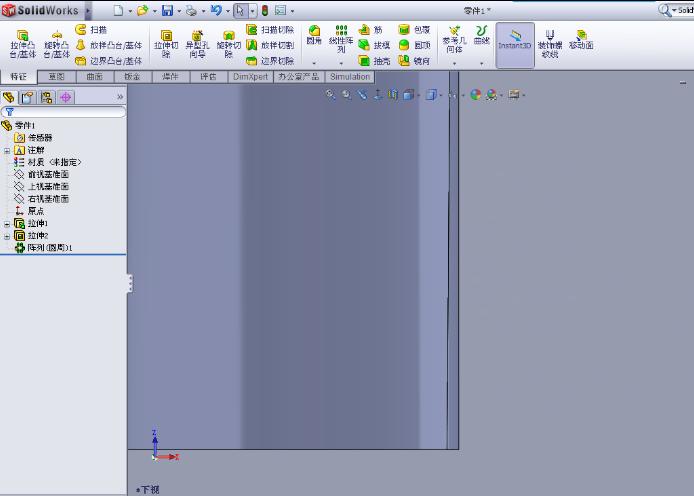Screen dimensions: 694x496
Task: Click the Undo arrow icon
Action: 216,11
